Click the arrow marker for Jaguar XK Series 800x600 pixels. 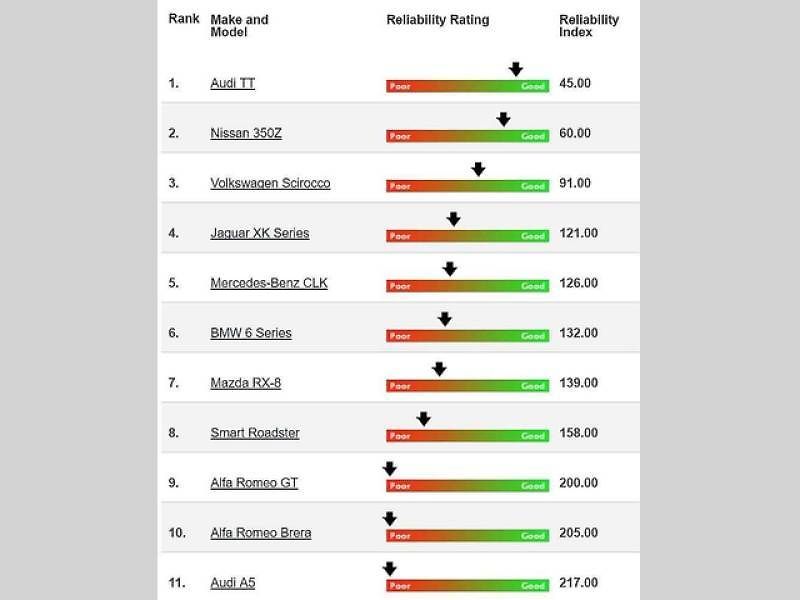tap(454, 219)
